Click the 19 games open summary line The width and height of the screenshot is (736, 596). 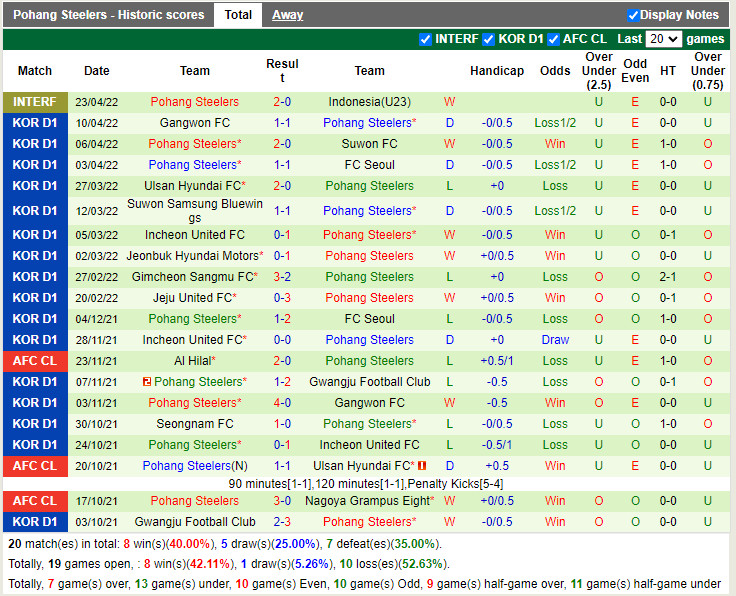point(229,564)
